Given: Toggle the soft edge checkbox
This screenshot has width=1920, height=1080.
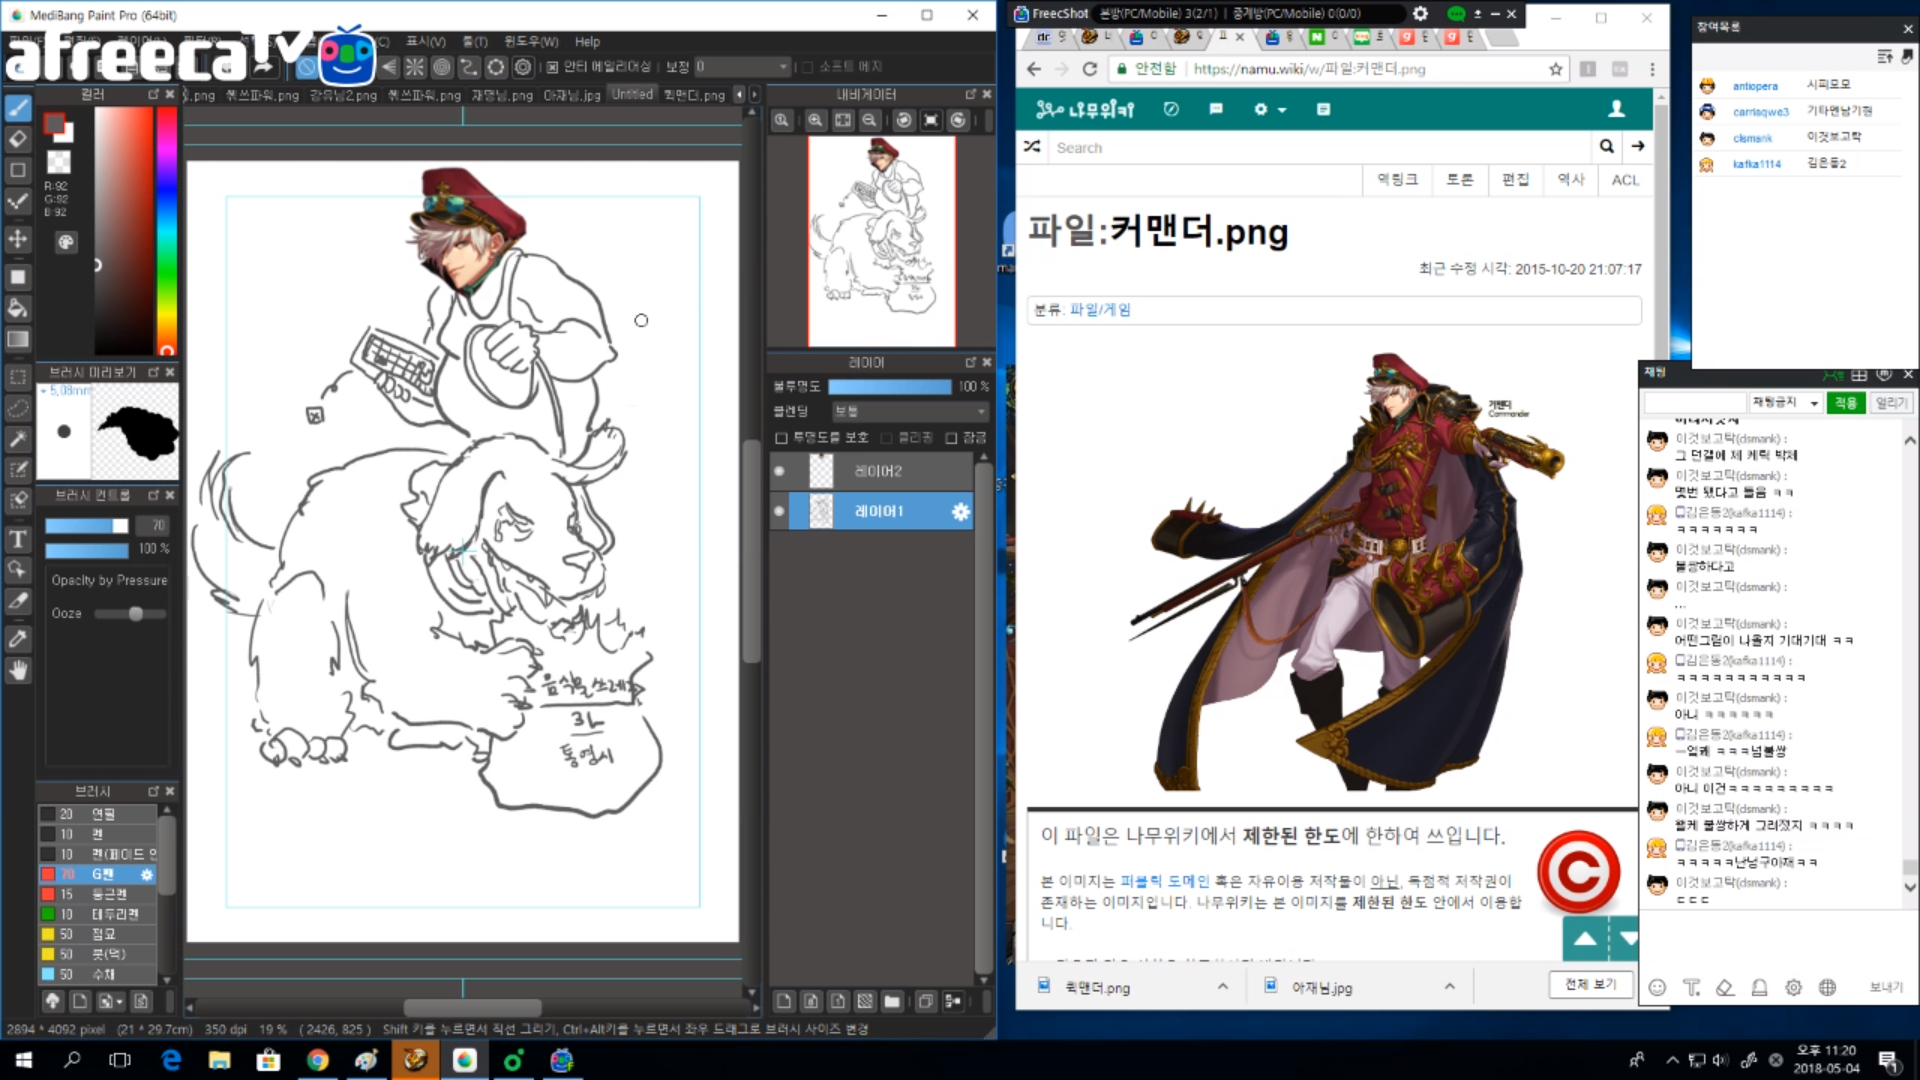Looking at the screenshot, I should click(x=808, y=67).
